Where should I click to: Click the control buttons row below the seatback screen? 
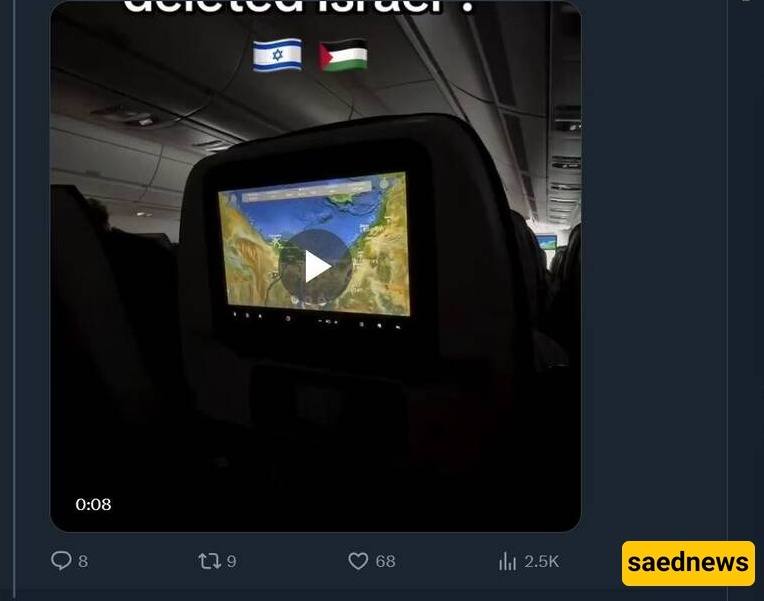coord(316,319)
